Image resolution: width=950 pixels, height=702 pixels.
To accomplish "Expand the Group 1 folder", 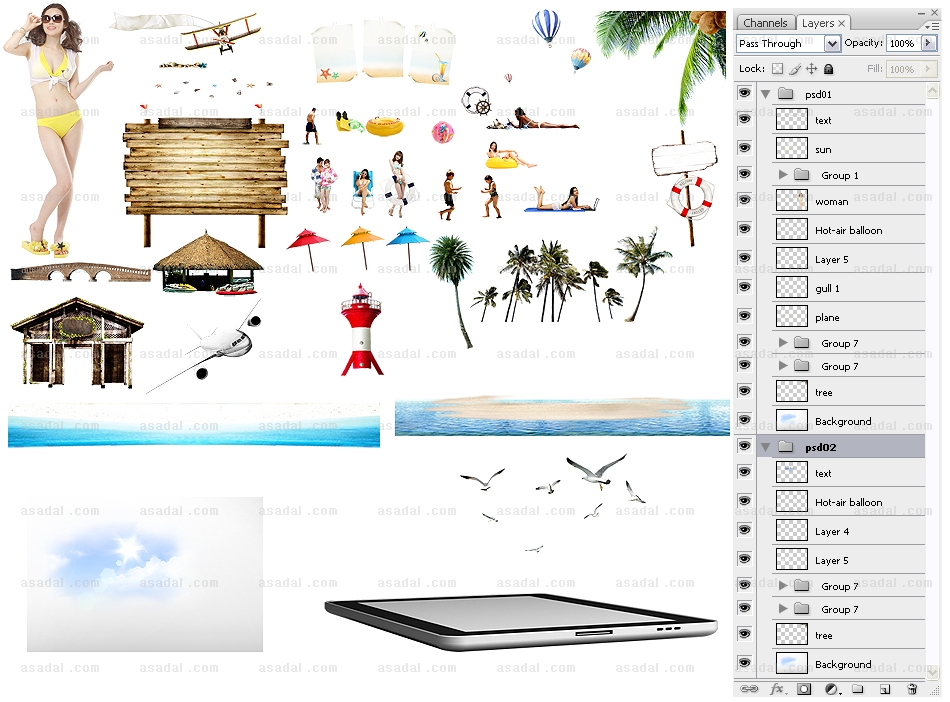I will click(x=783, y=175).
